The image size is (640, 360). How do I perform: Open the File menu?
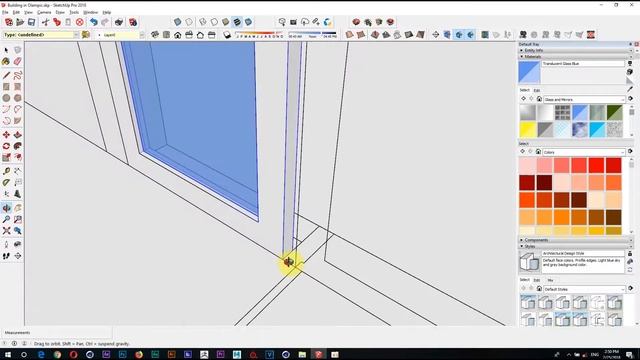click(5, 13)
